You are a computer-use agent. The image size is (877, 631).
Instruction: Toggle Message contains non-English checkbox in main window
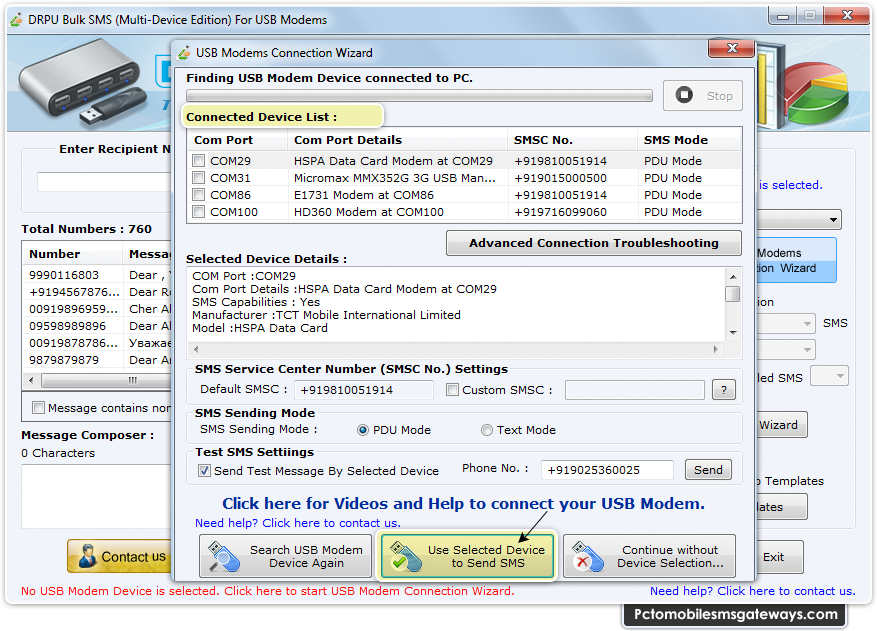(39, 408)
